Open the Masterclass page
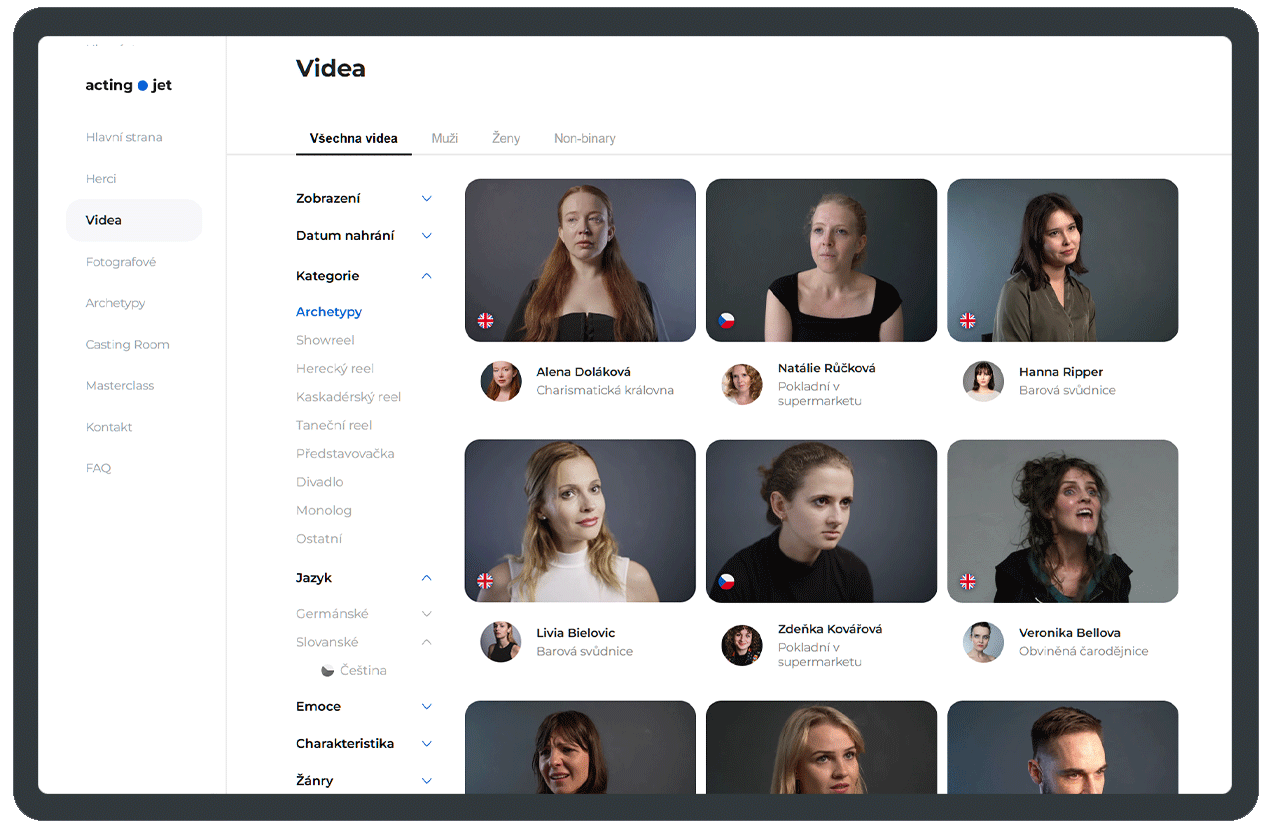This screenshot has width=1268, height=836. pyautogui.click(x=120, y=385)
